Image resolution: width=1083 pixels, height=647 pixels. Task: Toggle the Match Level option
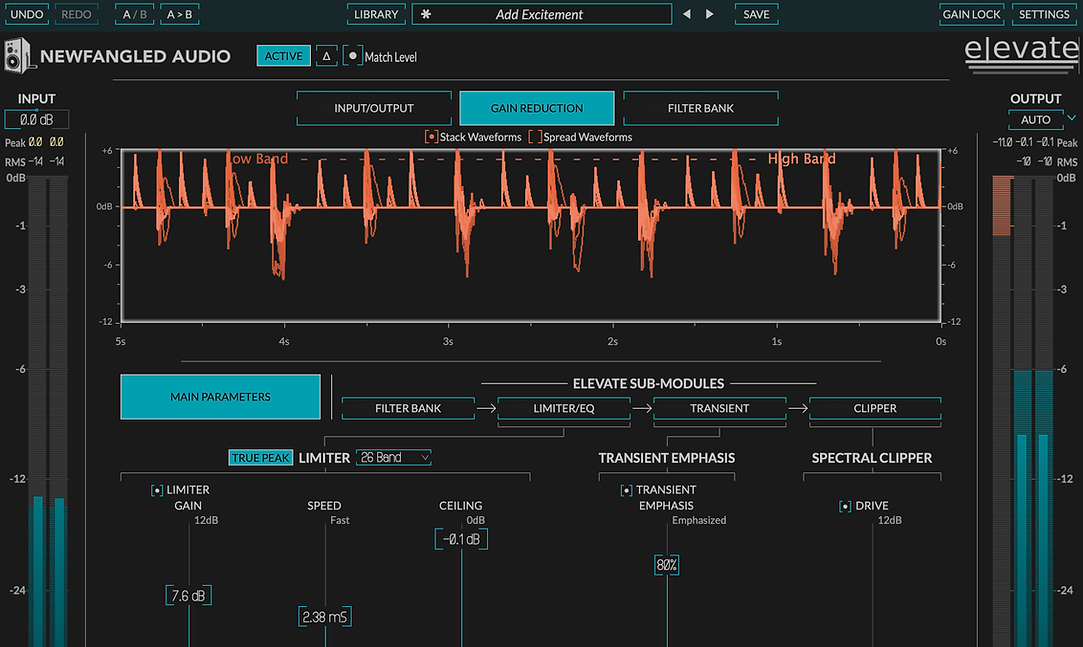[x=353, y=57]
